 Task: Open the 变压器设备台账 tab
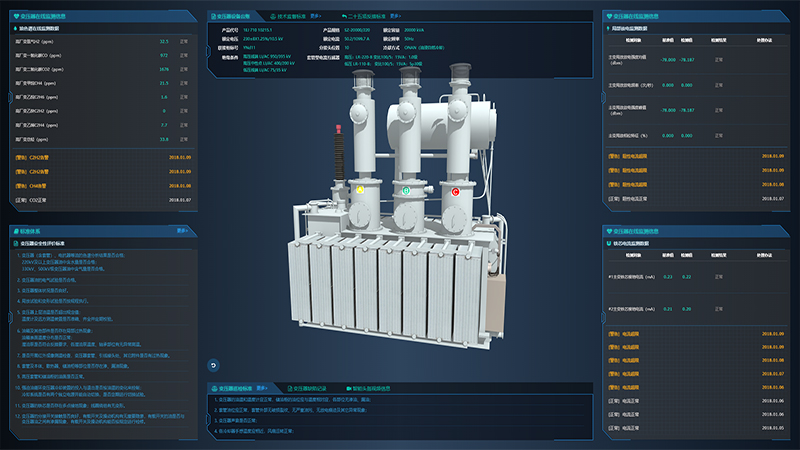231,16
